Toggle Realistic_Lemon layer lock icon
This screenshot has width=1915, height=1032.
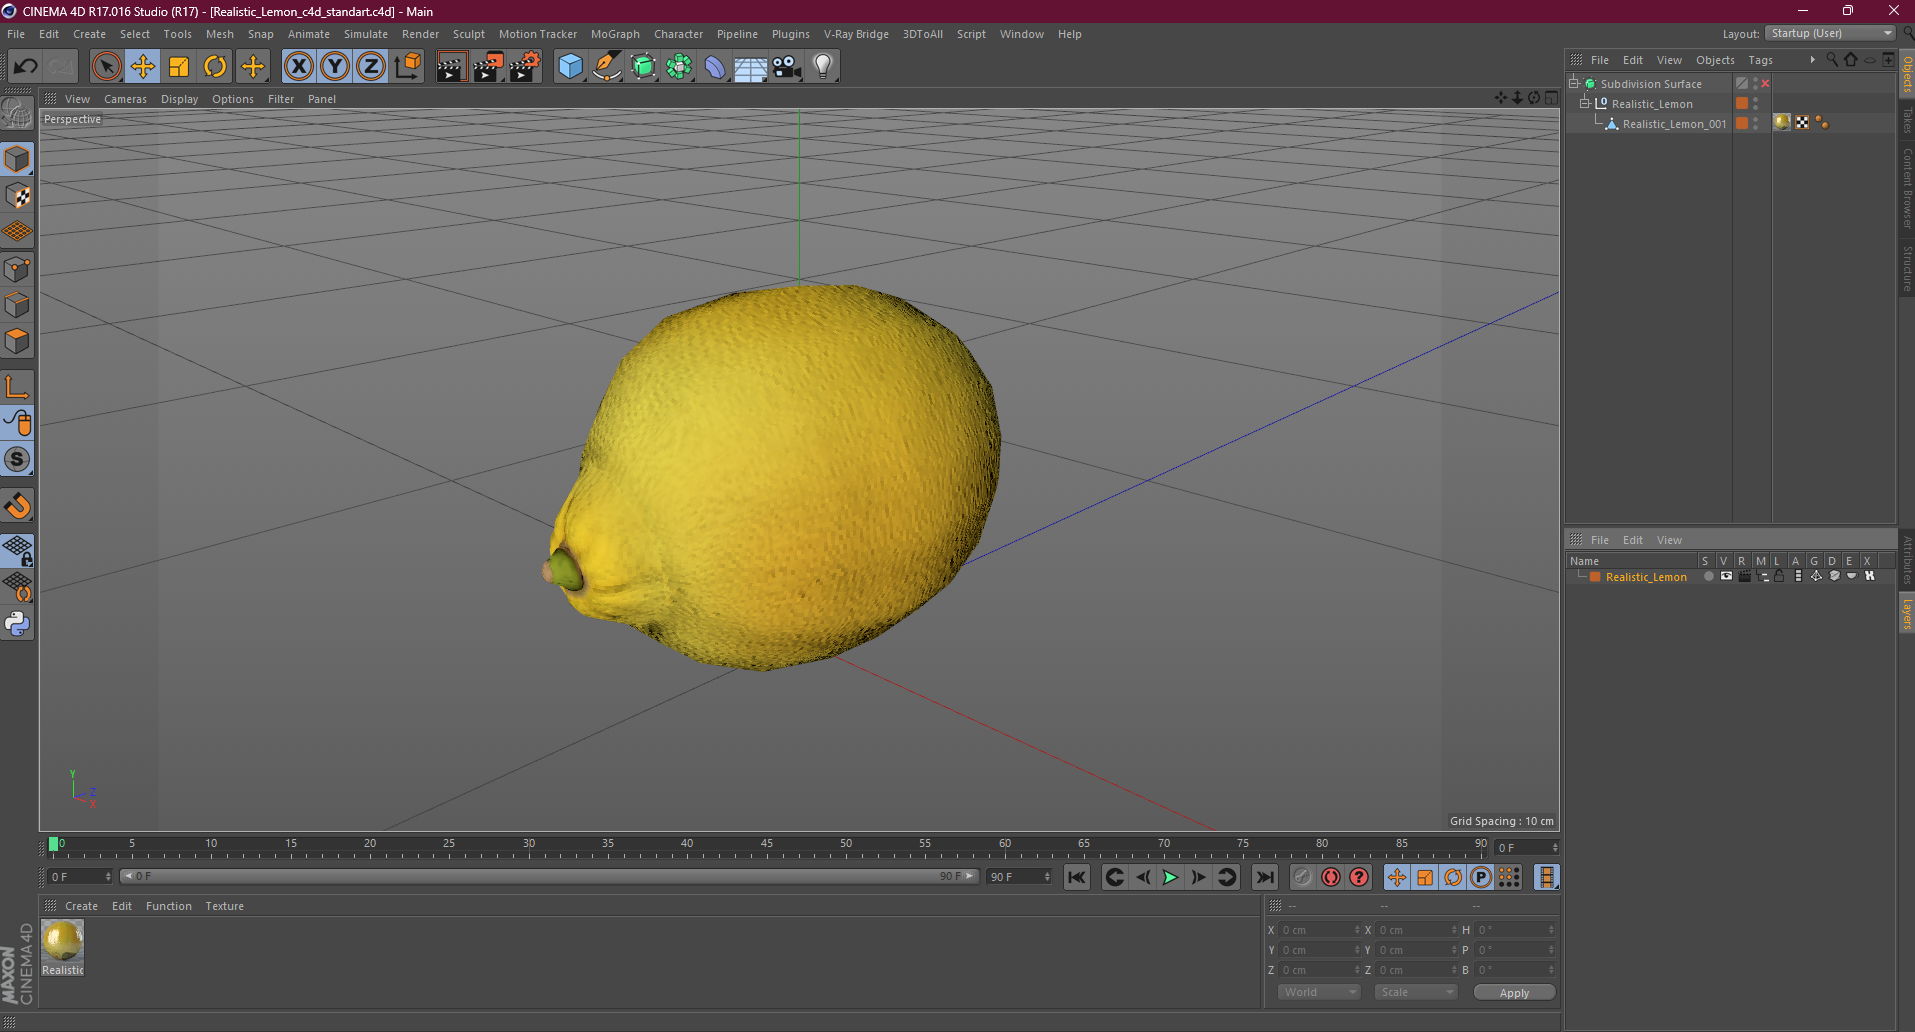[x=1780, y=576]
